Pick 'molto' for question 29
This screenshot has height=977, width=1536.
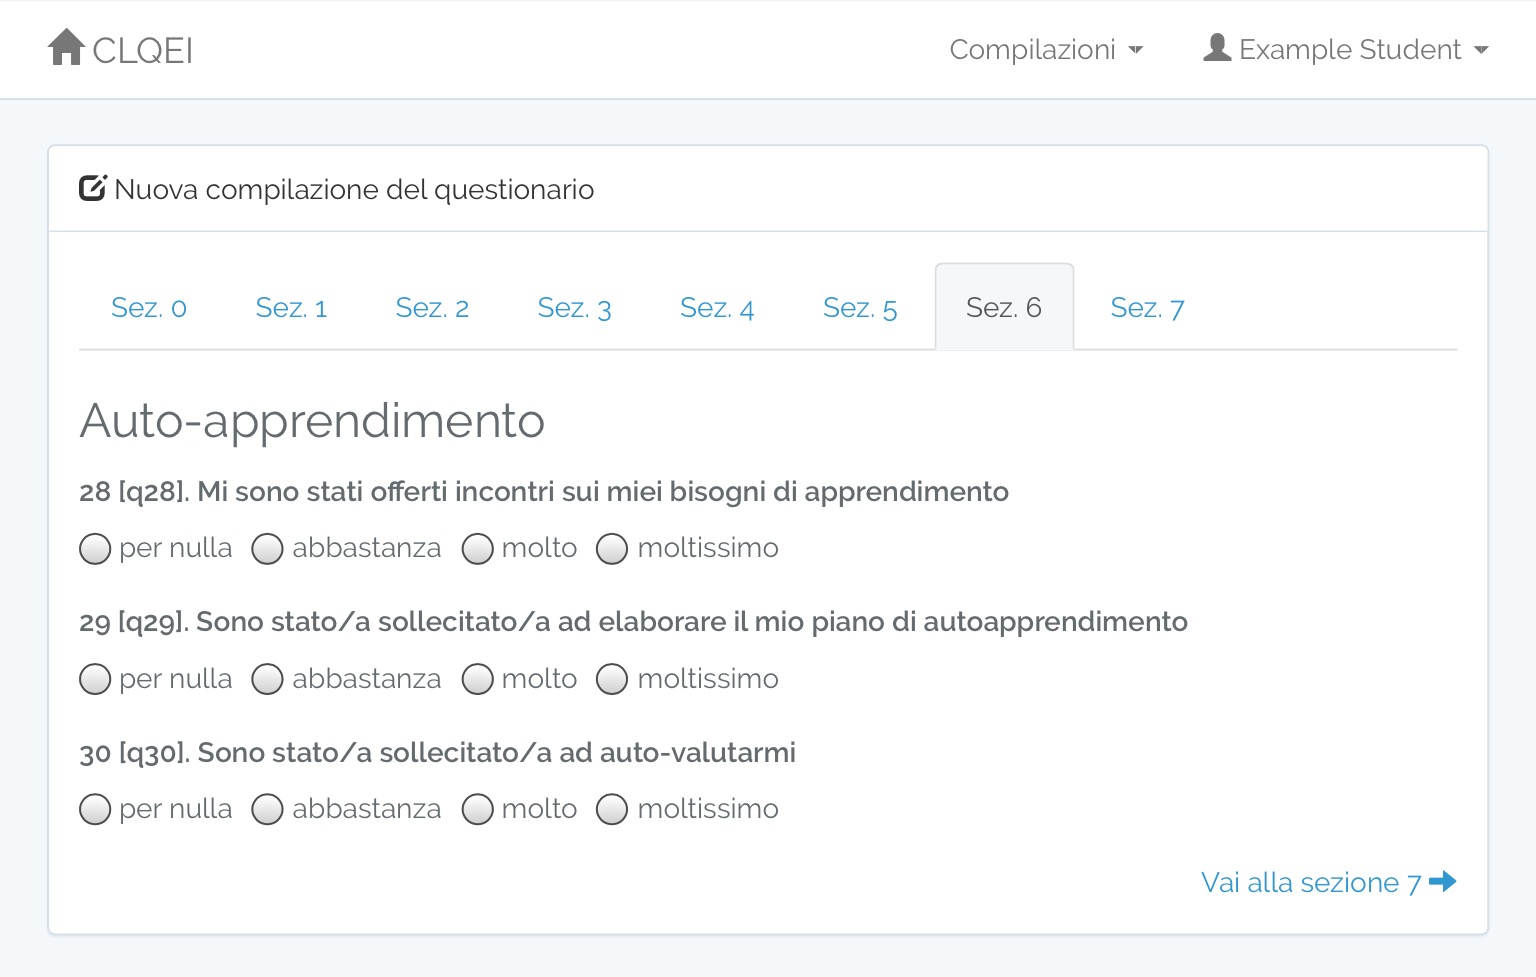[478, 679]
